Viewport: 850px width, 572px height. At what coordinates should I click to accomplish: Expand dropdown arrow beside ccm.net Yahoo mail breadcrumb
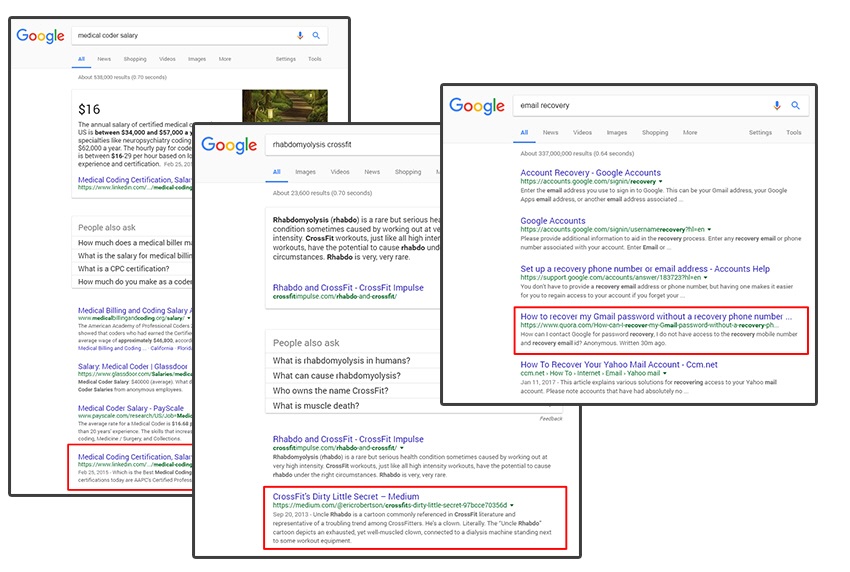click(665, 374)
